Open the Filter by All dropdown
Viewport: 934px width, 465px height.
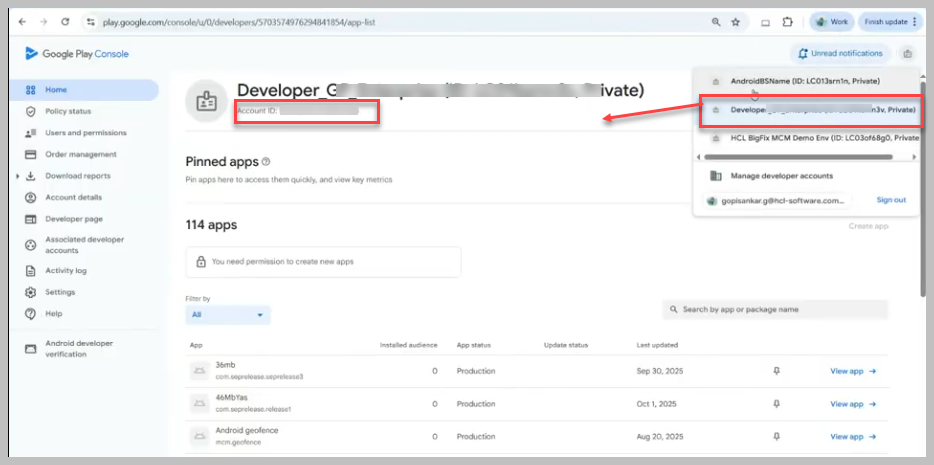(228, 314)
